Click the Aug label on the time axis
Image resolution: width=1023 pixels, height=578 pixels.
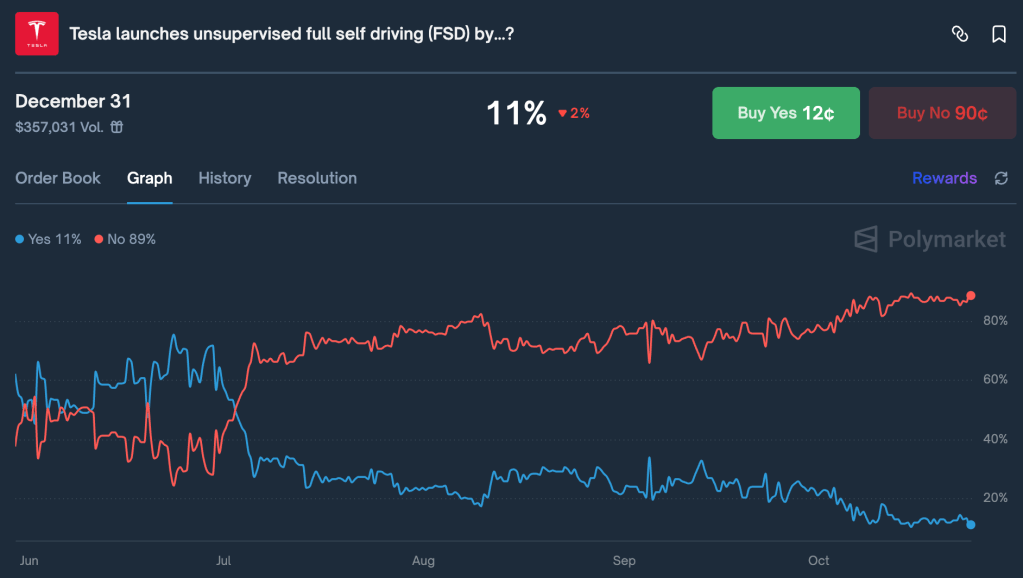tap(423, 561)
